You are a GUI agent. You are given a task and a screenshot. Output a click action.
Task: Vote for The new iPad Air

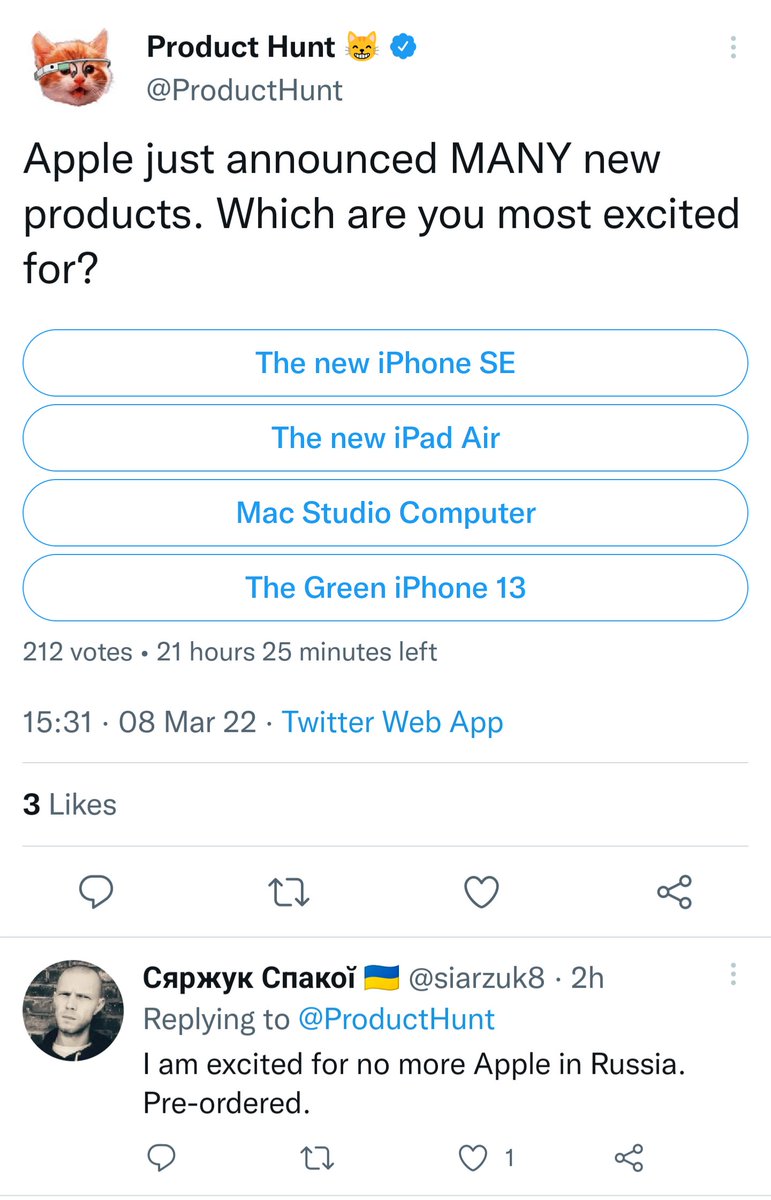pos(385,438)
